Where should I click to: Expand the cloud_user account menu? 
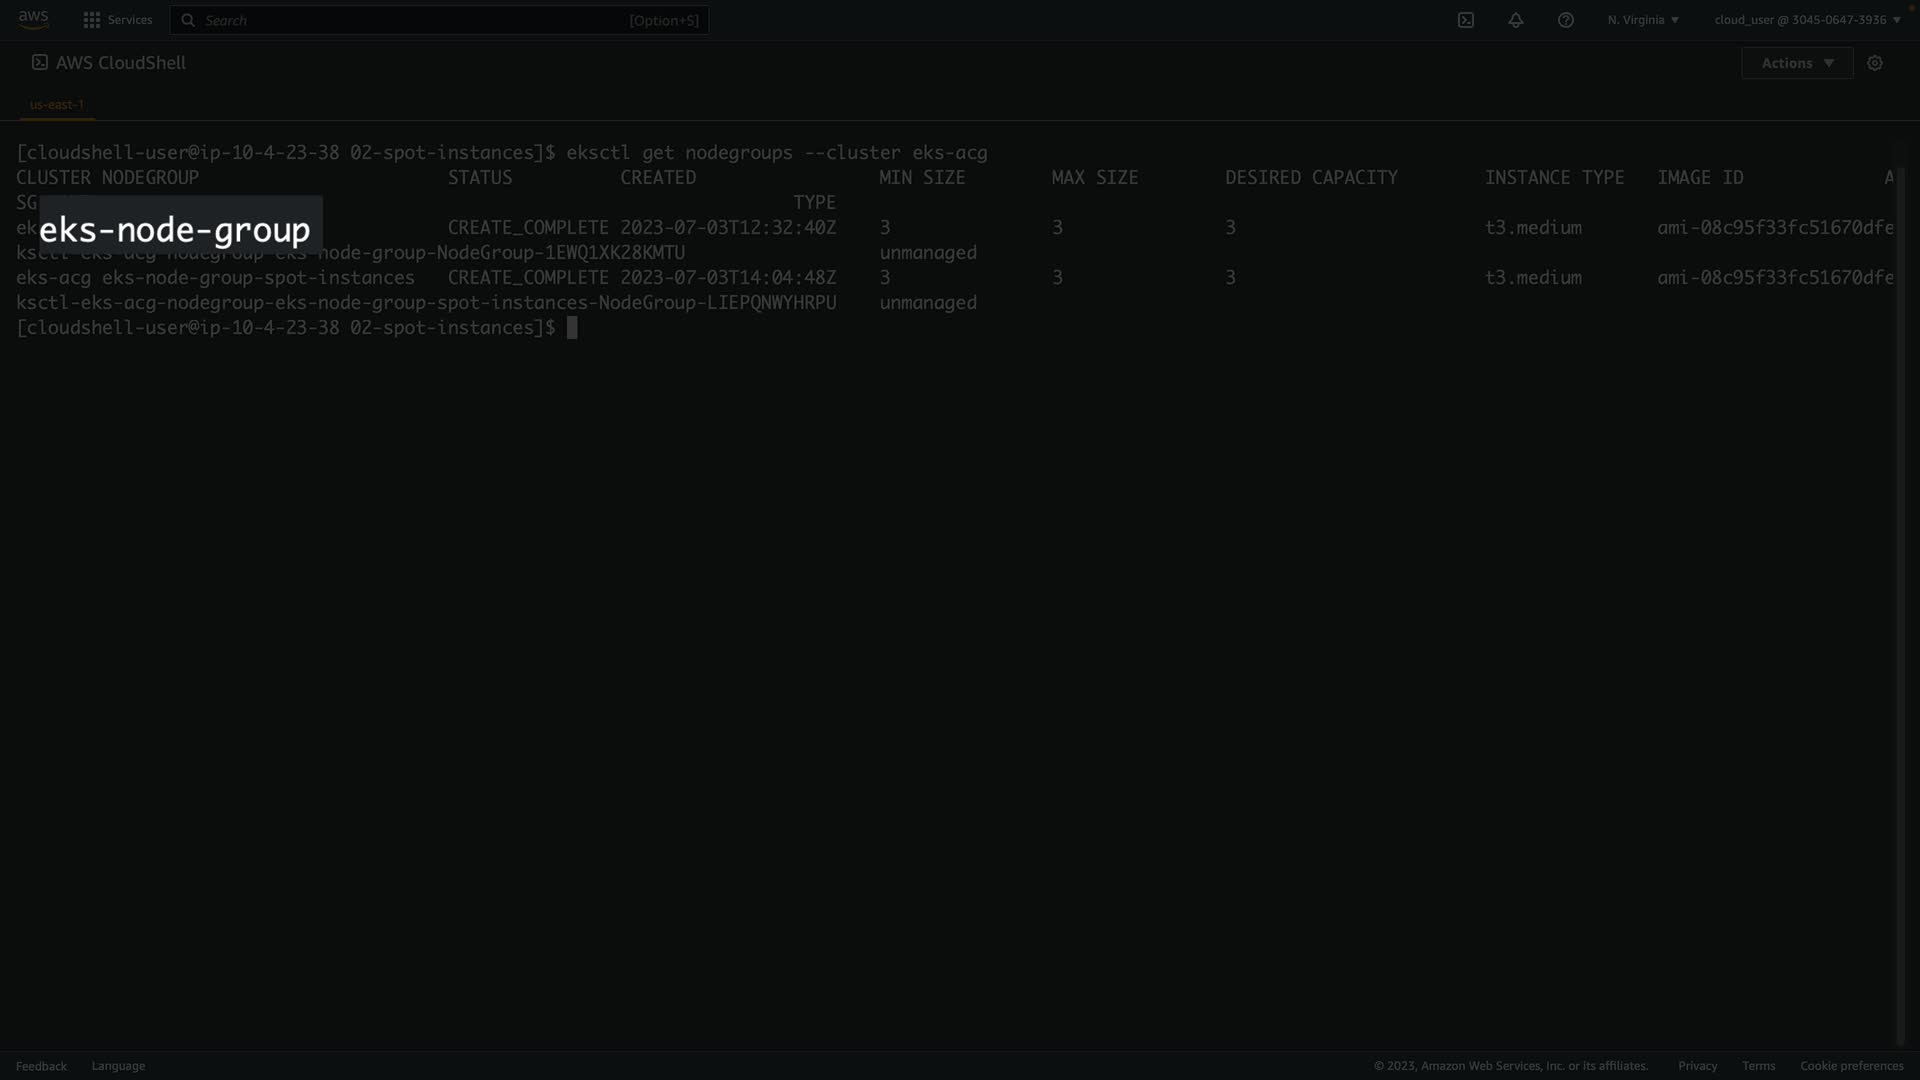[x=1807, y=20]
